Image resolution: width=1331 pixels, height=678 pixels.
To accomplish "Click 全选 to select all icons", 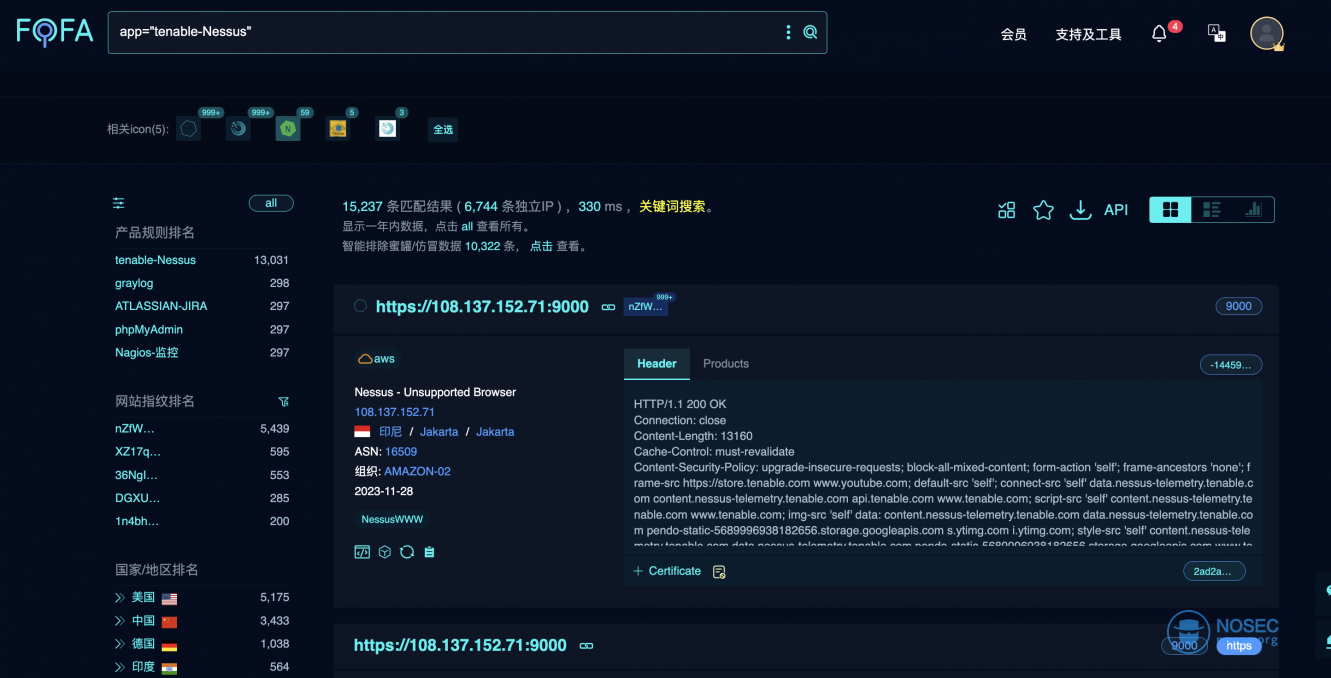I will [x=442, y=129].
